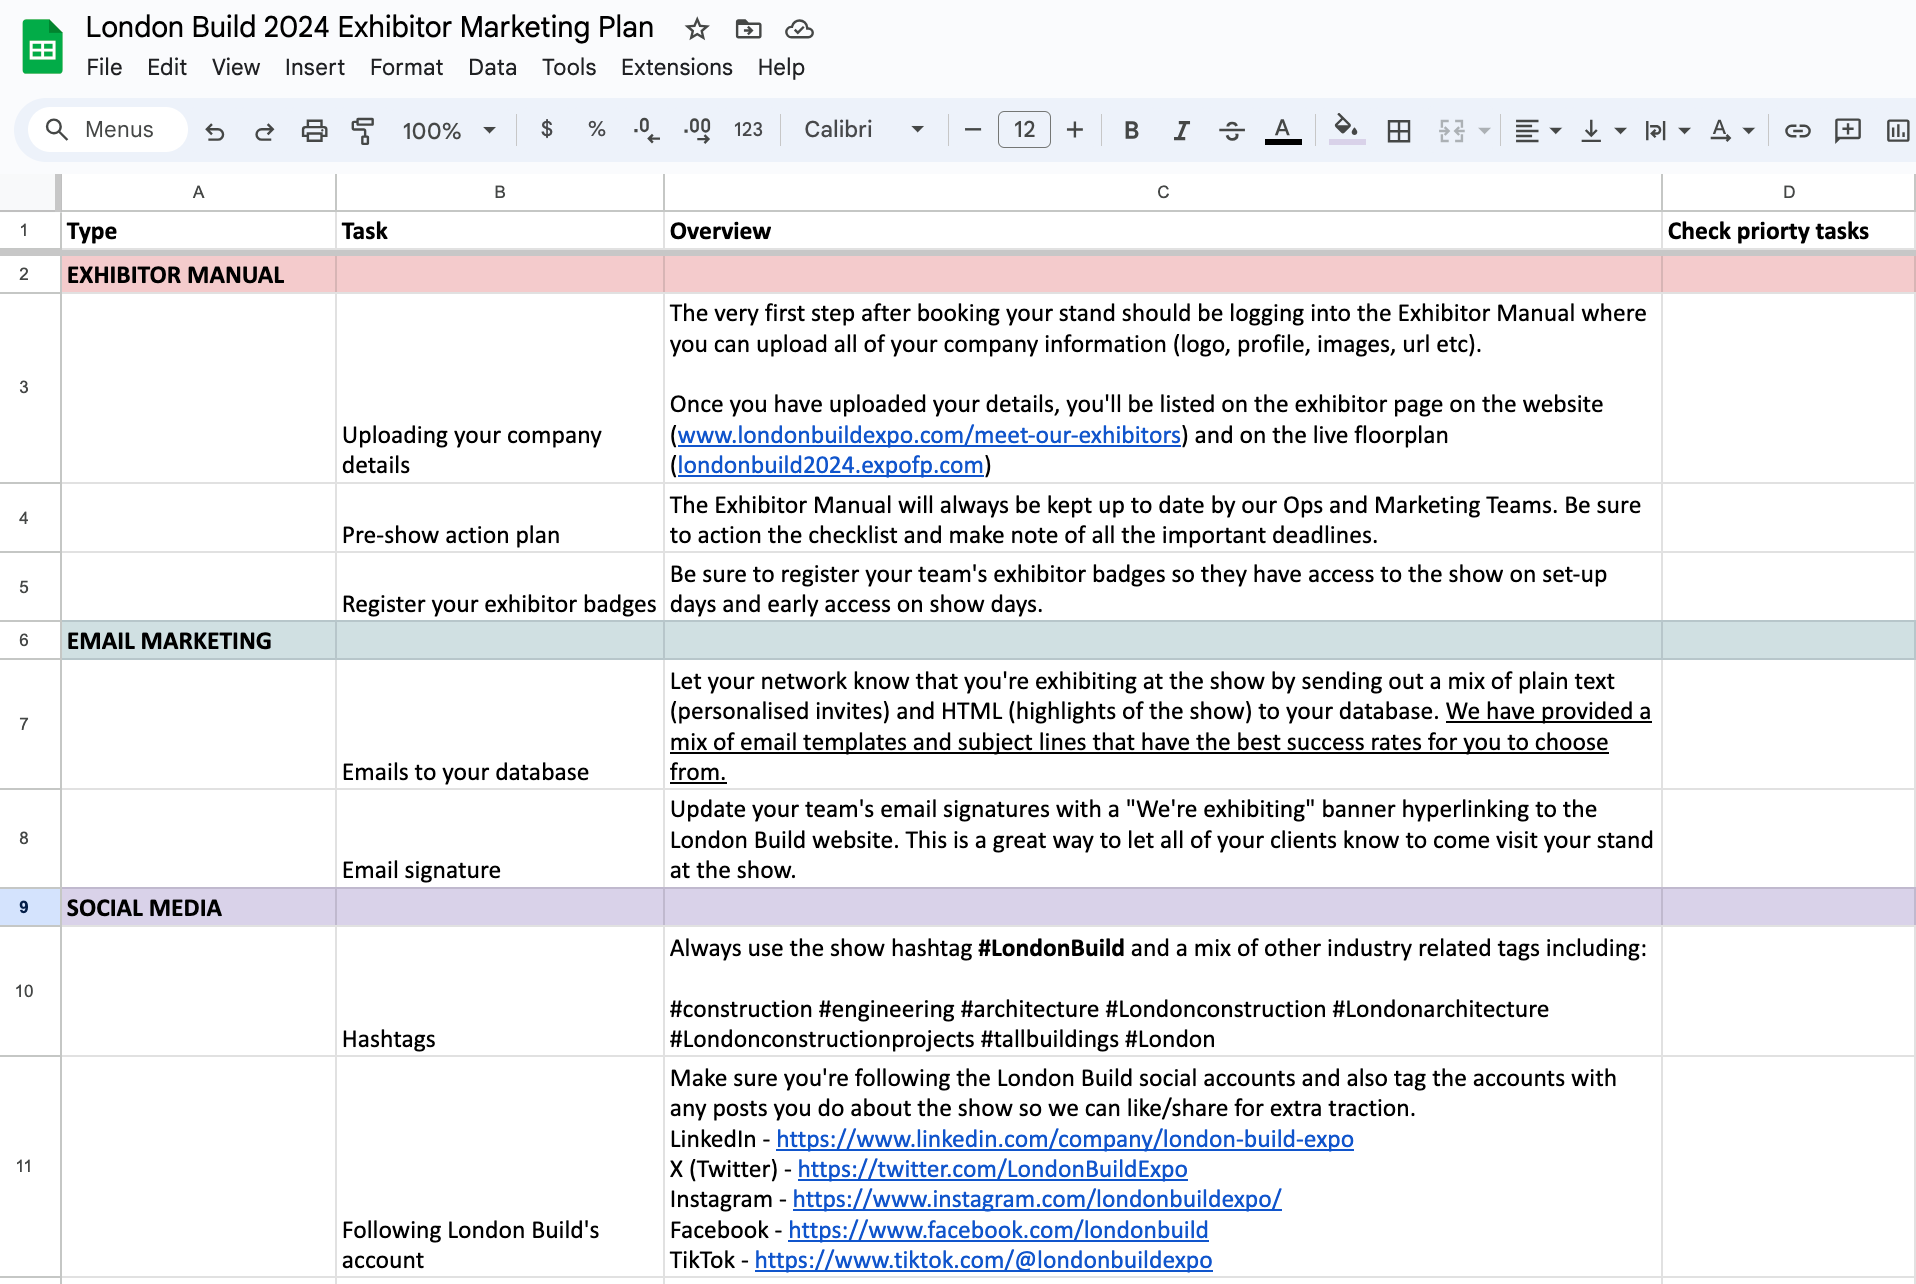The image size is (1916, 1284).
Task: Insert a comment
Action: (x=1847, y=130)
